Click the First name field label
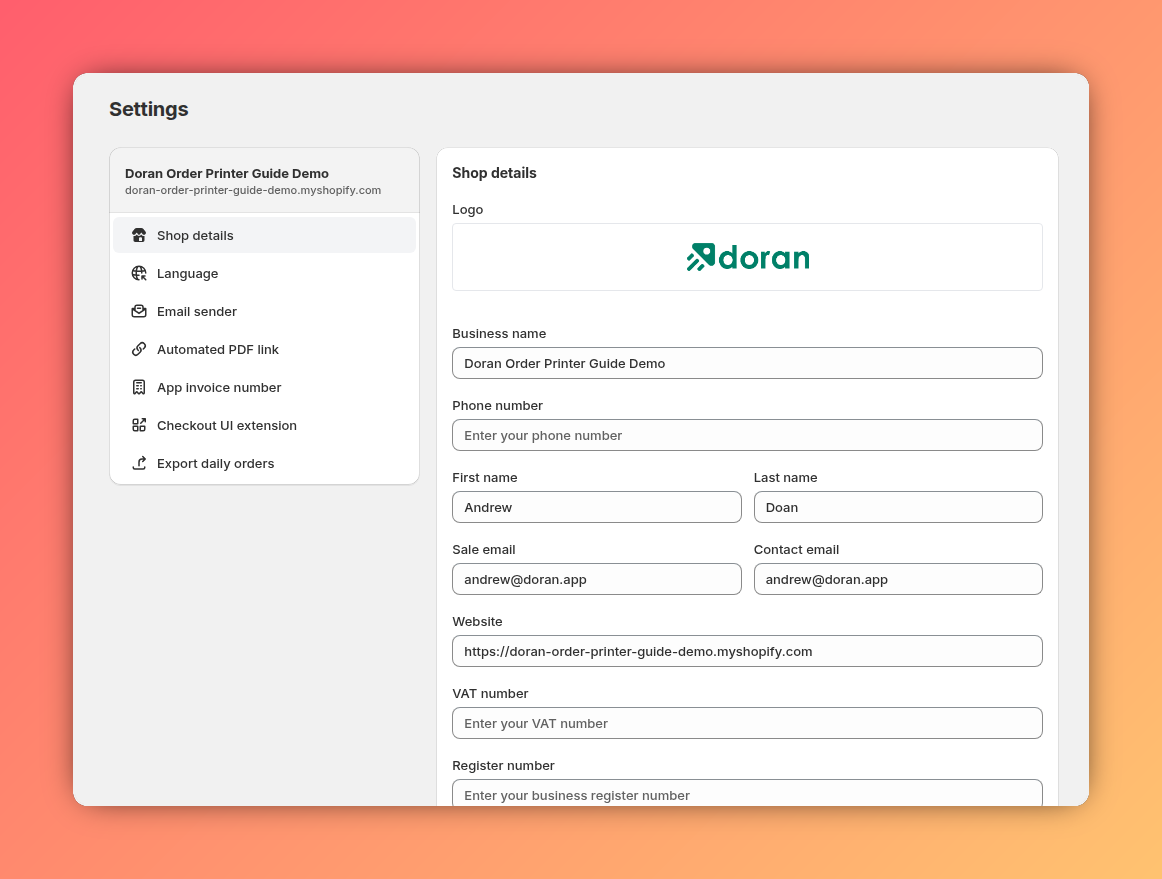This screenshot has width=1162, height=879. pyautogui.click(x=485, y=477)
